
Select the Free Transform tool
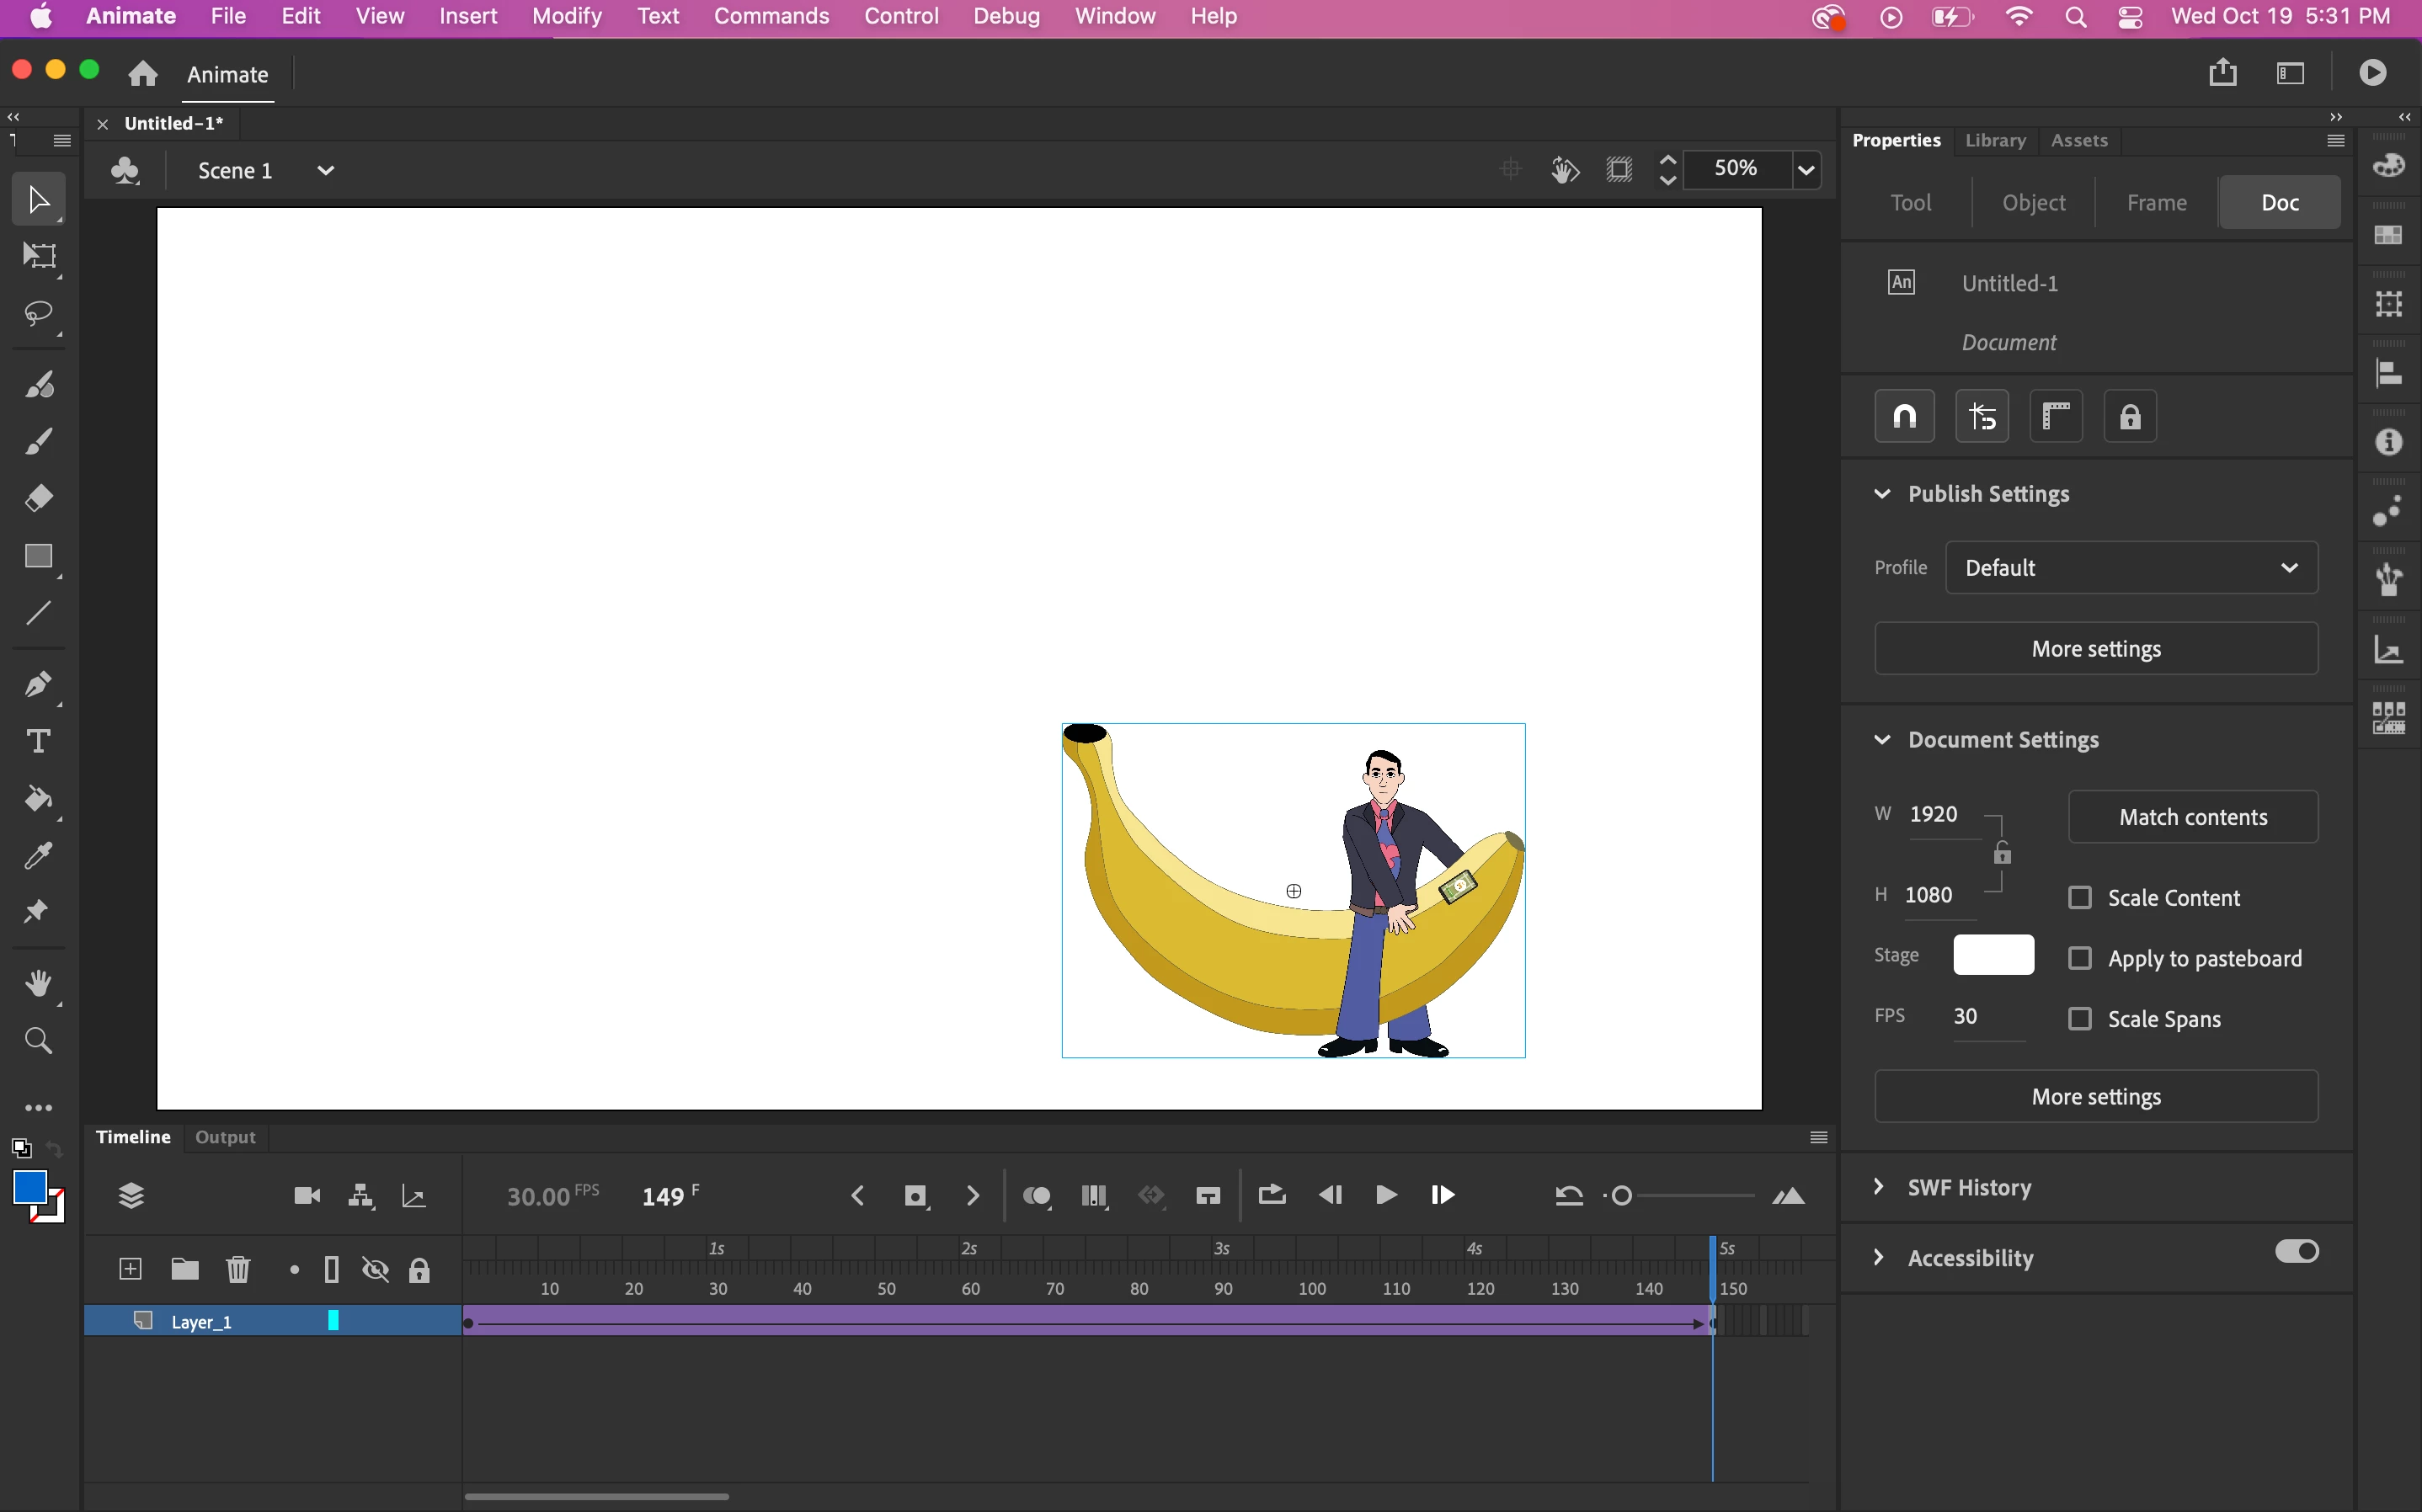coord(38,256)
